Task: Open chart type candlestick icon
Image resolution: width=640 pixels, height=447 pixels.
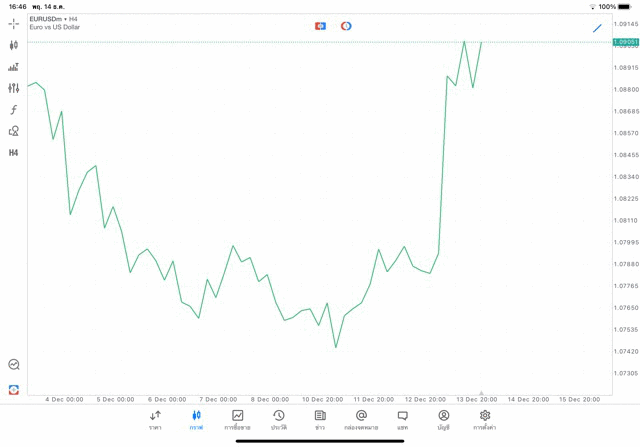Action: pyautogui.click(x=14, y=45)
